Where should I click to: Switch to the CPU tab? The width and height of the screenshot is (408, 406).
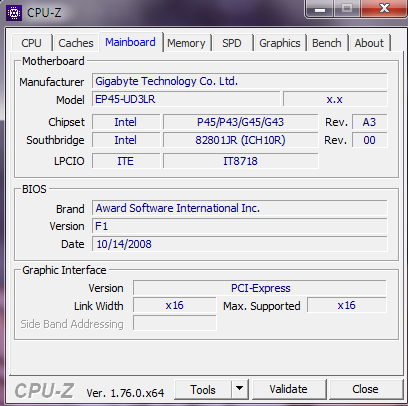(31, 43)
